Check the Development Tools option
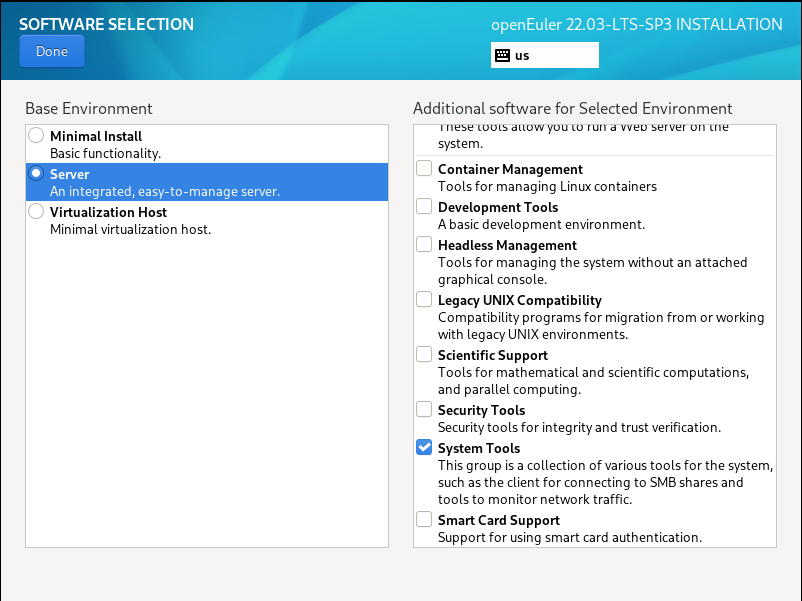802x601 pixels. [424, 207]
